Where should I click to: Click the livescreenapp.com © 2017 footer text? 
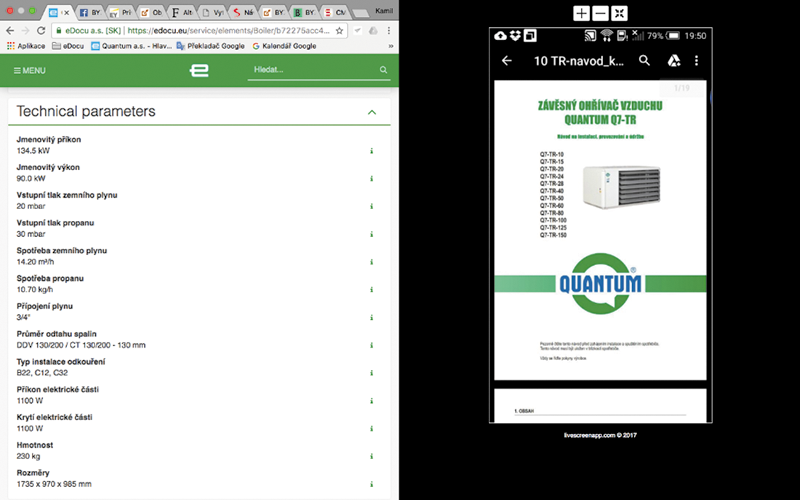(601, 435)
